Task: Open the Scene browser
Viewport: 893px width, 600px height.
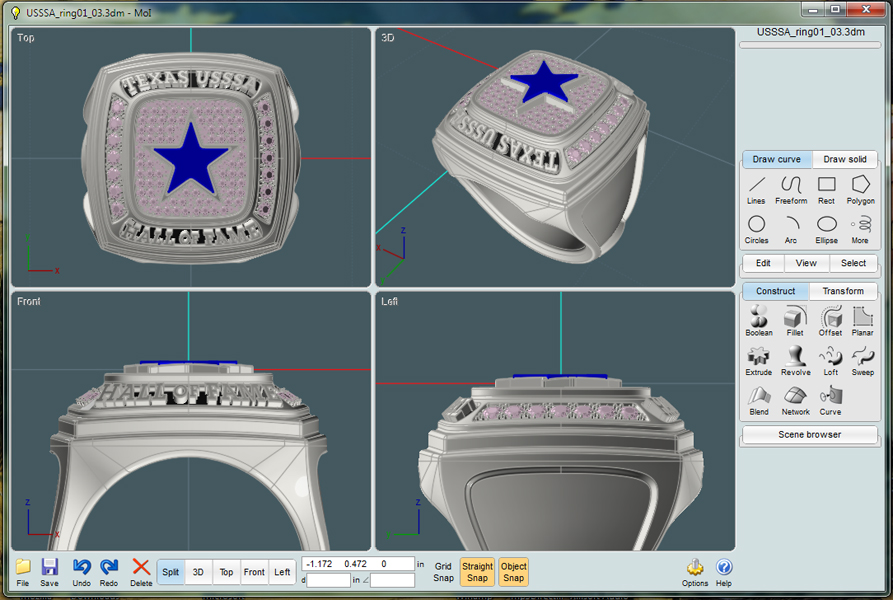Action: pos(809,434)
